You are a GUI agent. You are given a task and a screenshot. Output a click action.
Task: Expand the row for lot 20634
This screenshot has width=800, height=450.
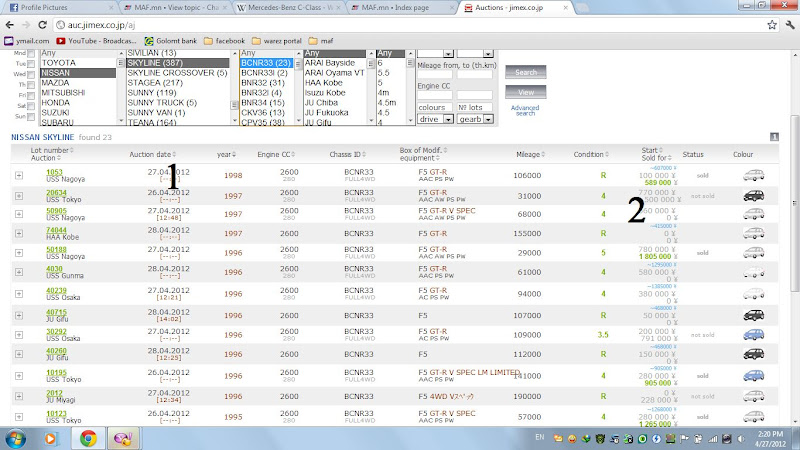(19, 196)
